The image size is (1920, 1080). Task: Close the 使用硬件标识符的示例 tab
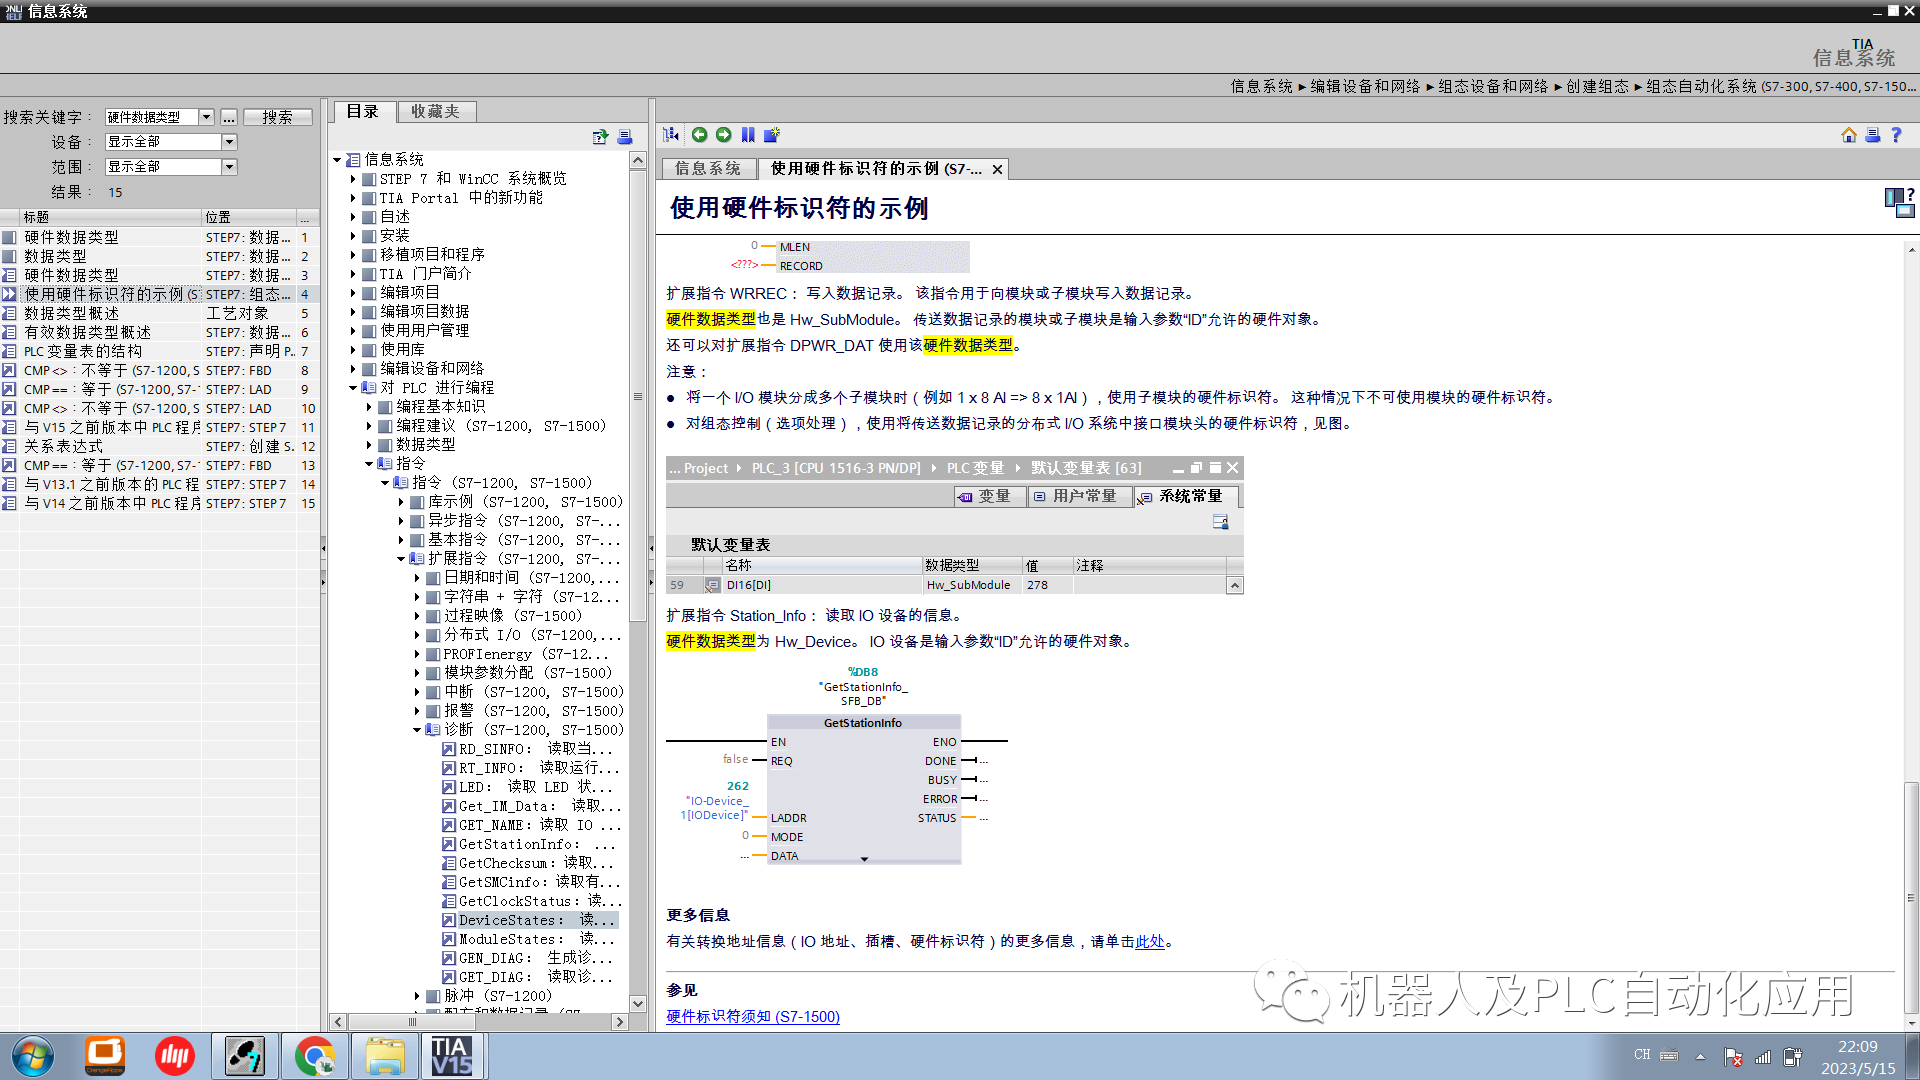click(x=997, y=169)
